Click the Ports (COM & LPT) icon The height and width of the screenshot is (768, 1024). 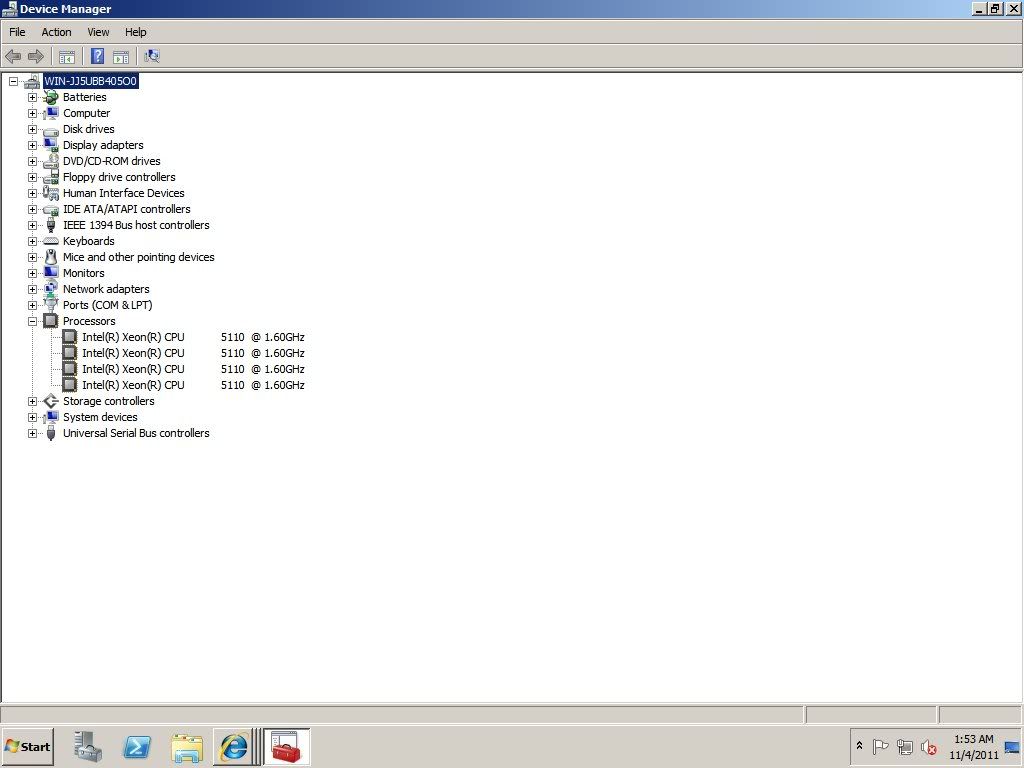pos(50,305)
